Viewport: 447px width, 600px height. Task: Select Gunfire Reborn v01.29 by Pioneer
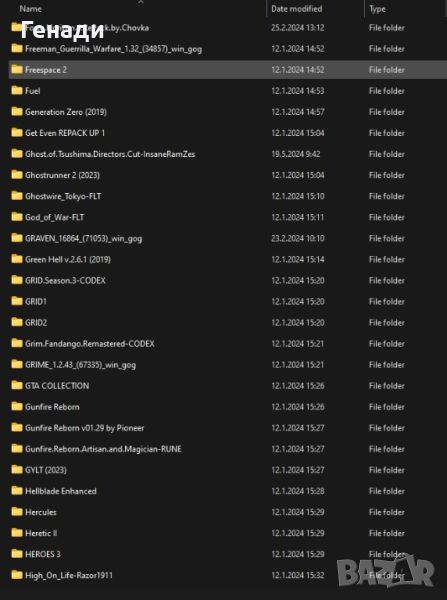[x=85, y=428]
